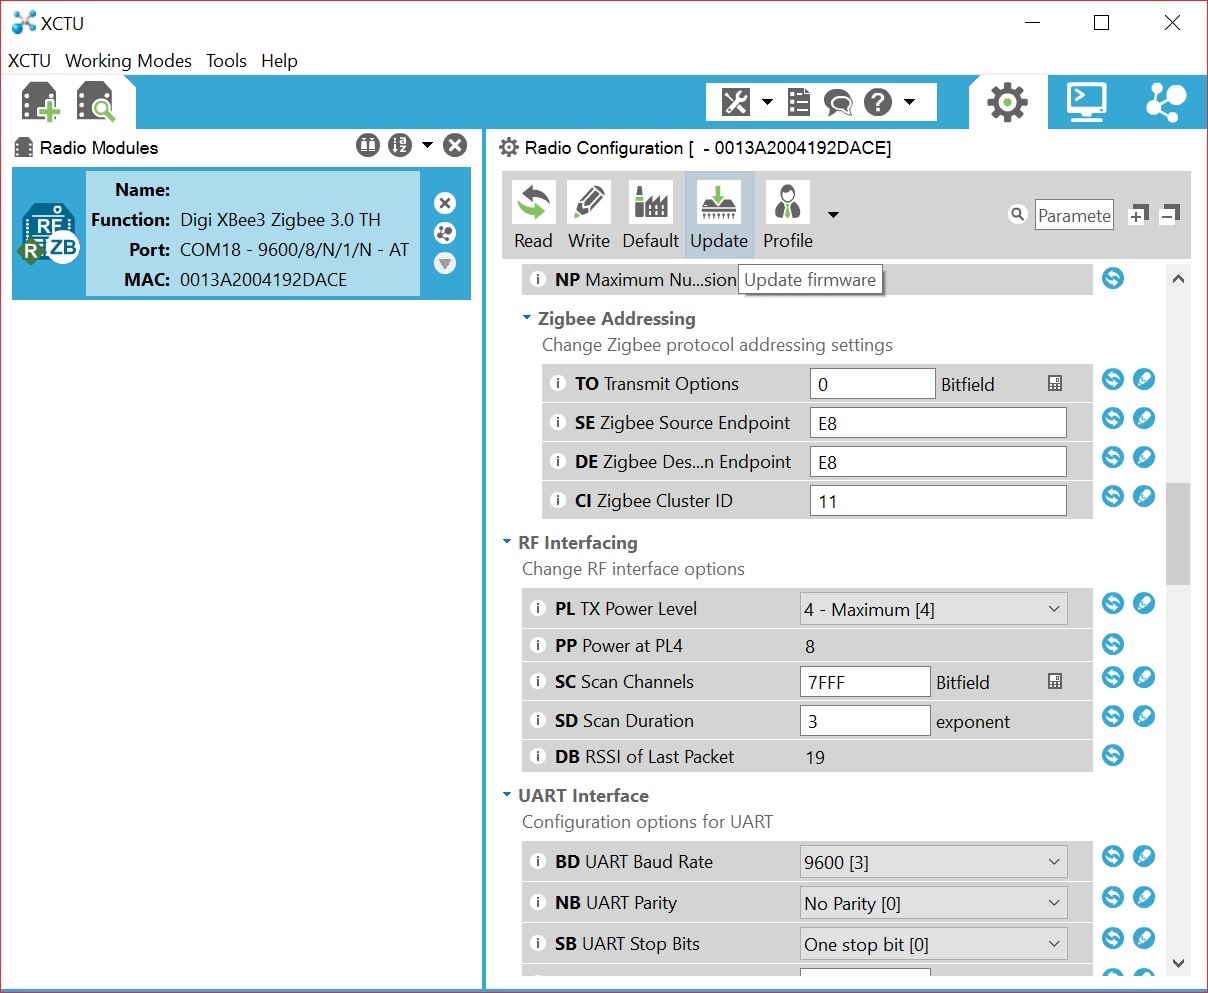Open the XCTU menu
This screenshot has height=993, width=1208.
pyautogui.click(x=29, y=61)
